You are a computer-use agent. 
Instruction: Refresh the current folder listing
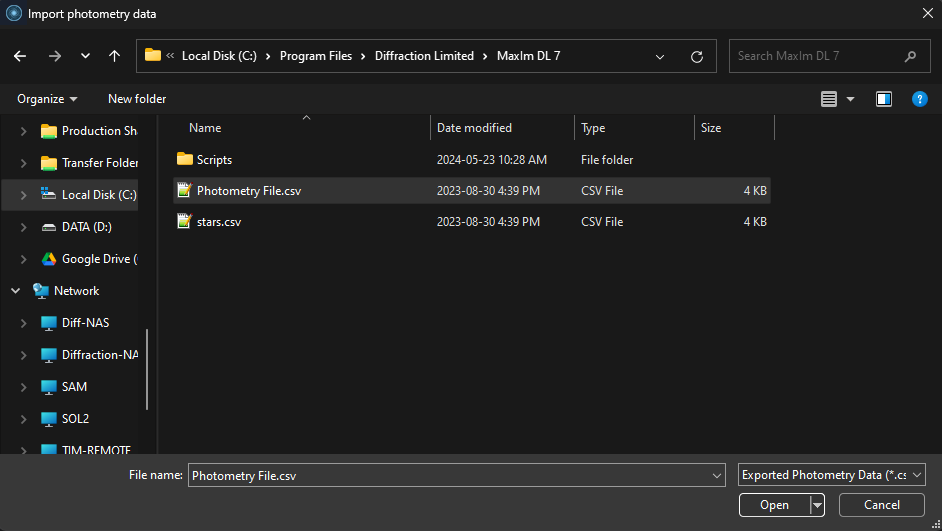pos(697,57)
